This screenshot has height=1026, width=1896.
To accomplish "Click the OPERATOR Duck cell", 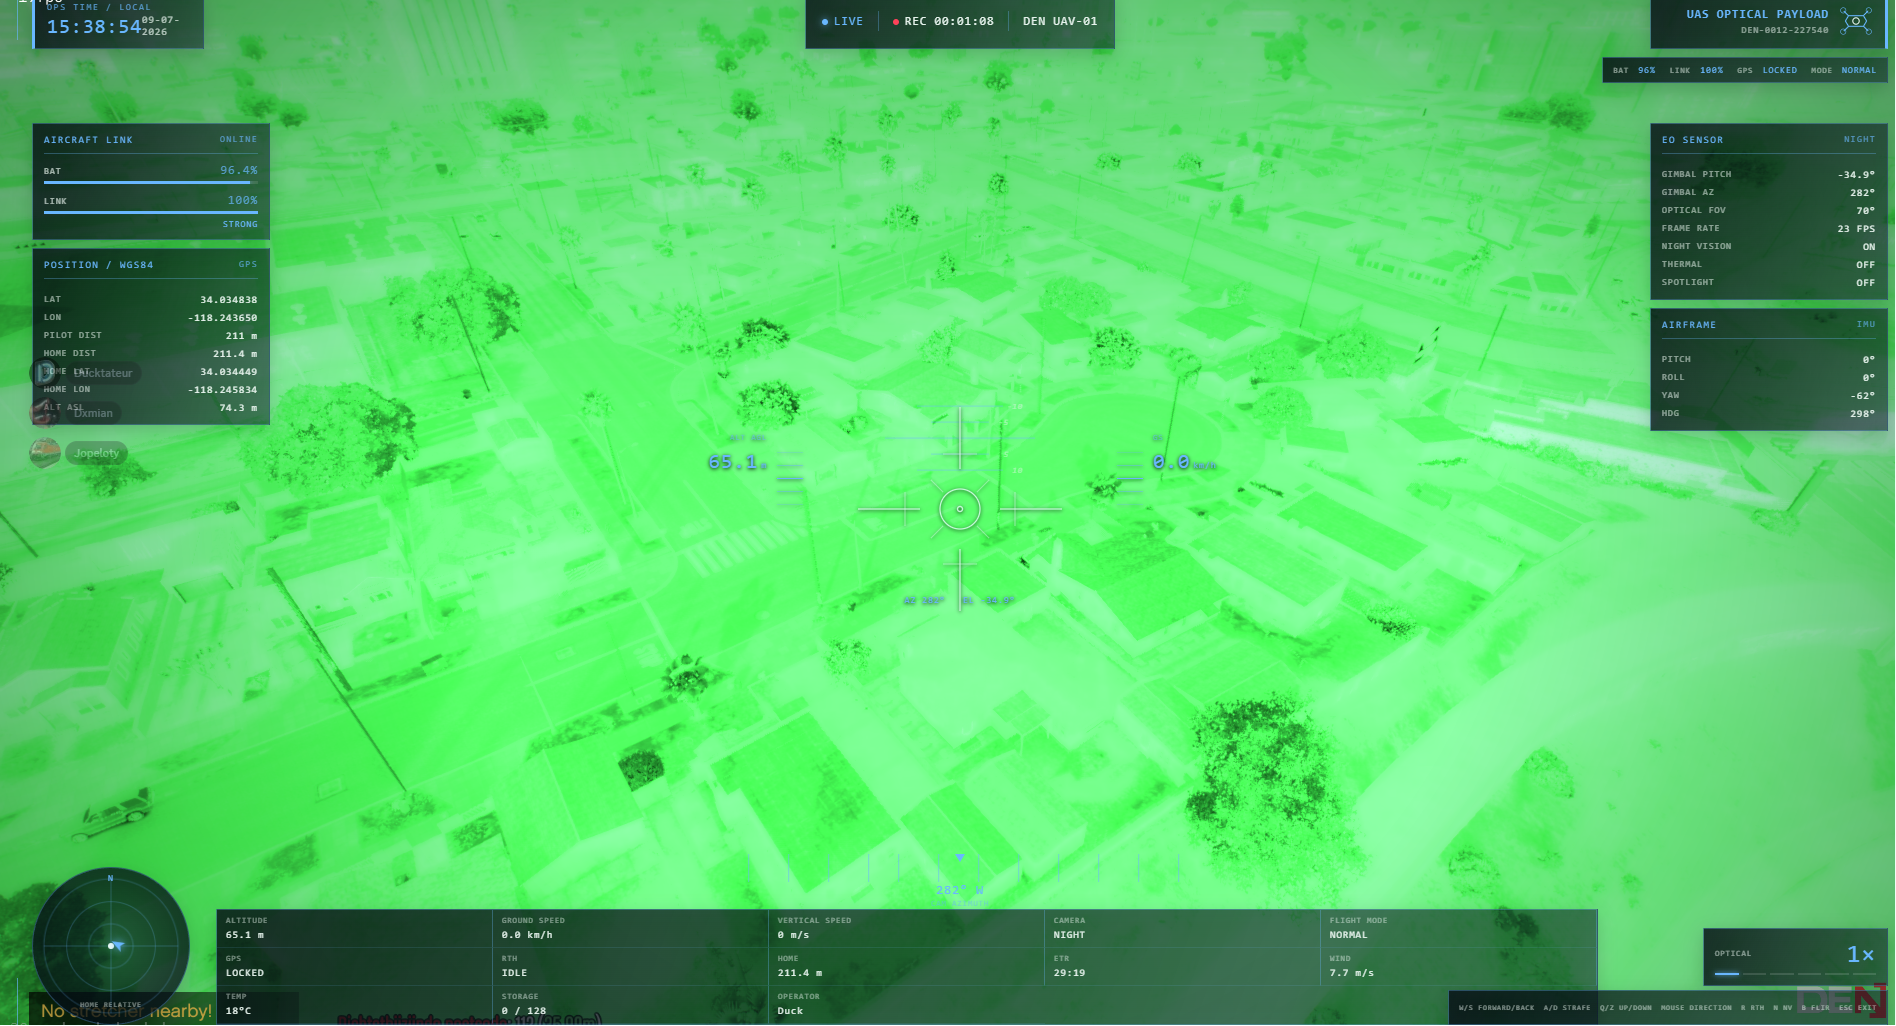I will (x=907, y=1005).
